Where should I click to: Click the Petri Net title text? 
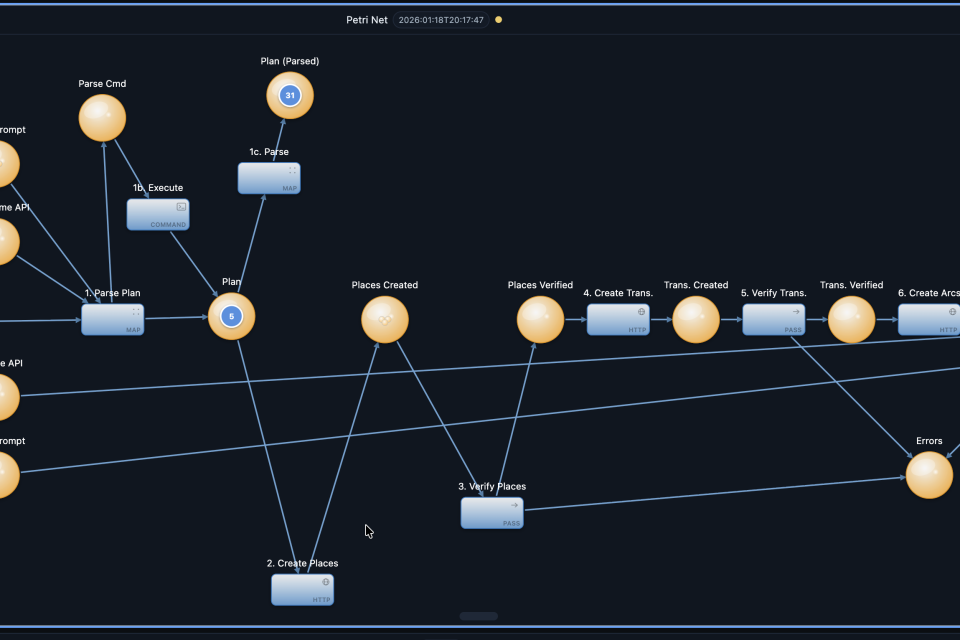click(x=365, y=19)
